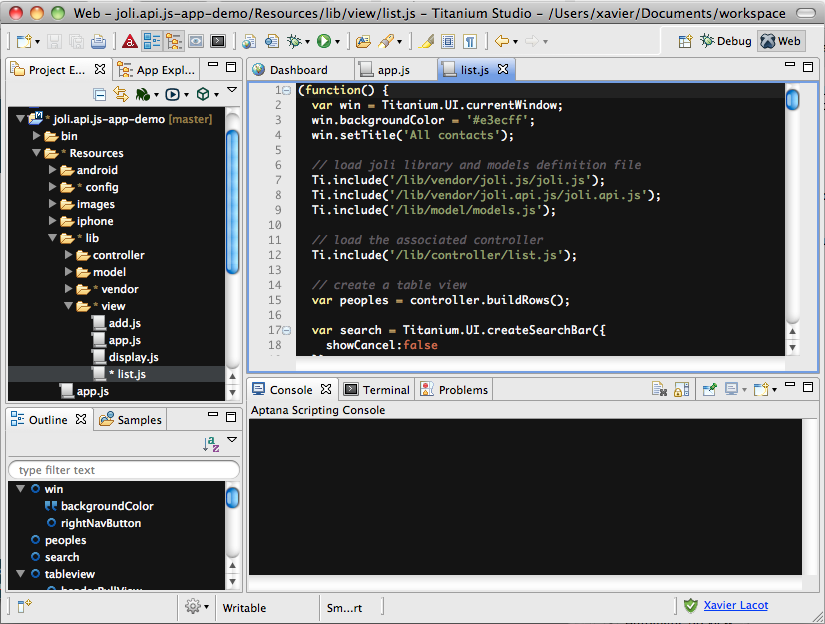Switch to the app.js editor tab
Viewport: 825px width, 624px height.
[x=394, y=70]
